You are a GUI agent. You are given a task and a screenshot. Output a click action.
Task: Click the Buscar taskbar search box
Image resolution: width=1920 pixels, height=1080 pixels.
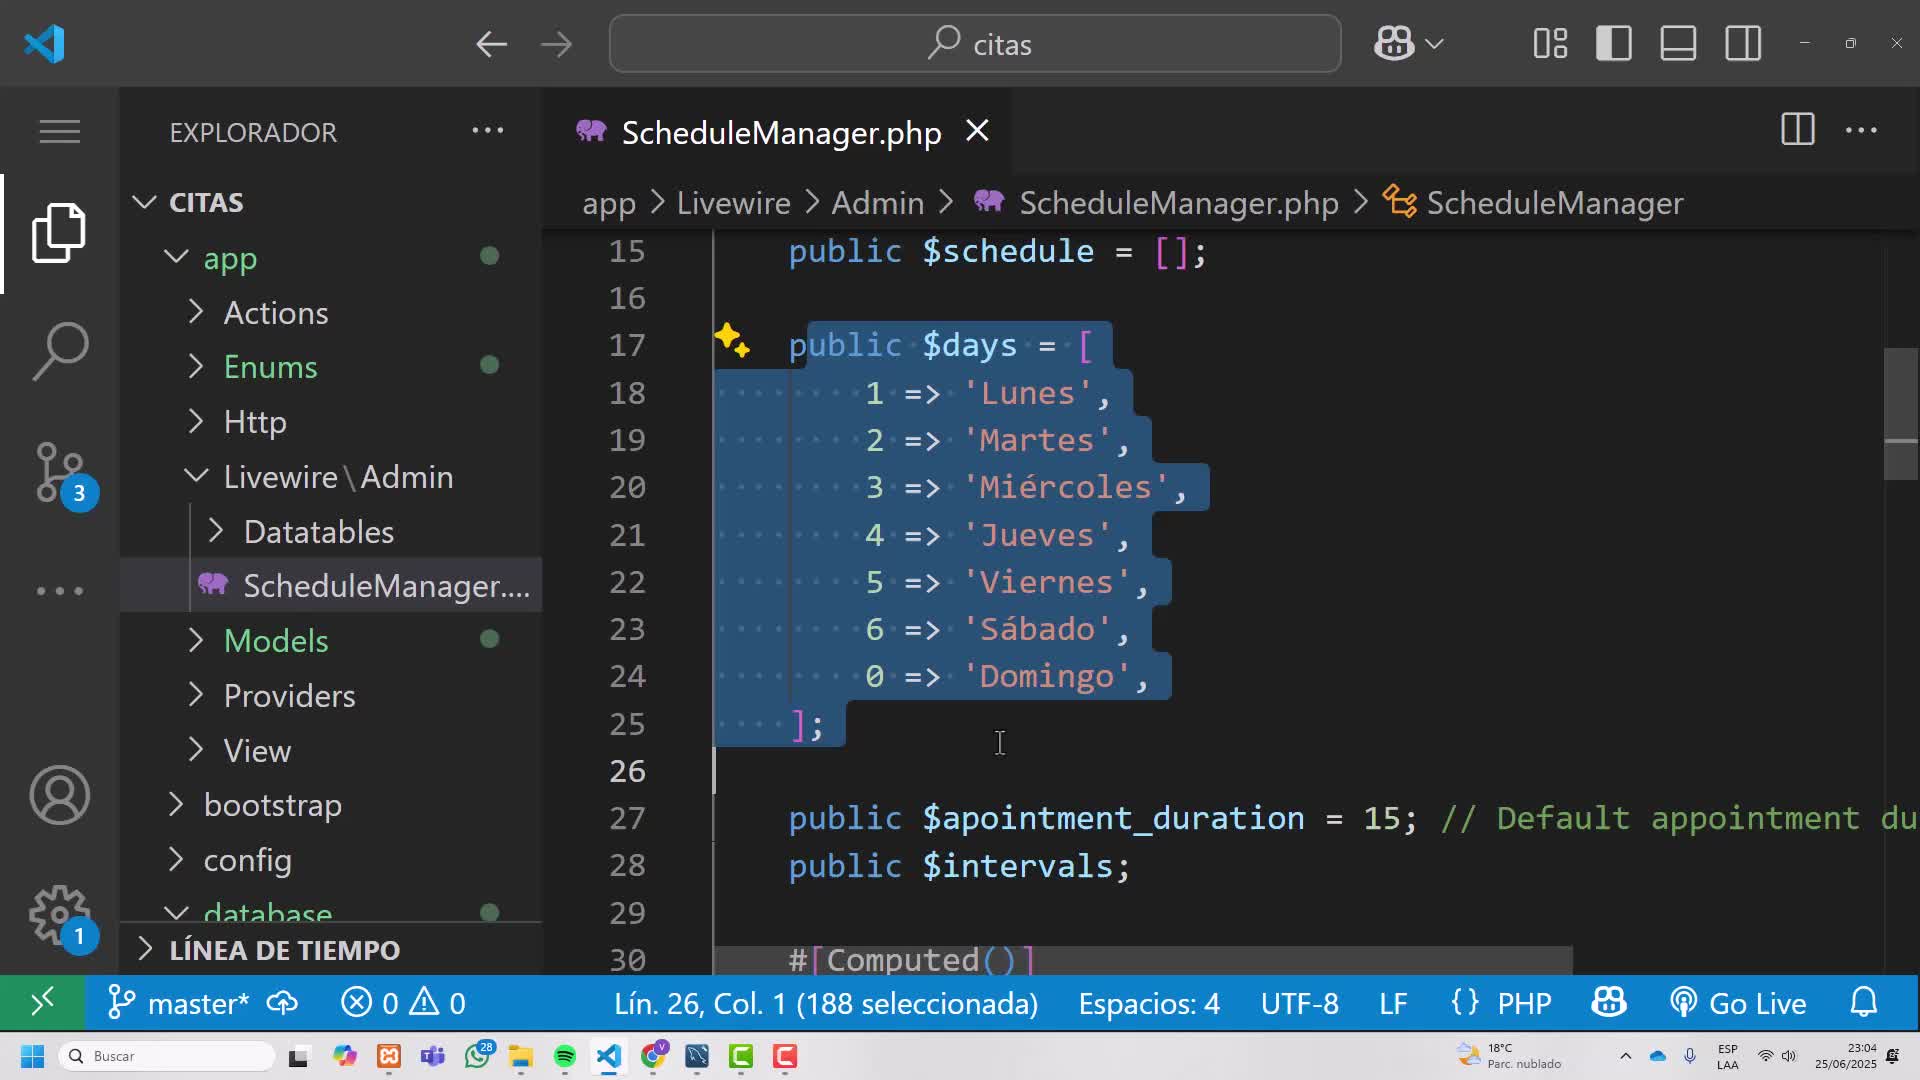coord(168,1056)
